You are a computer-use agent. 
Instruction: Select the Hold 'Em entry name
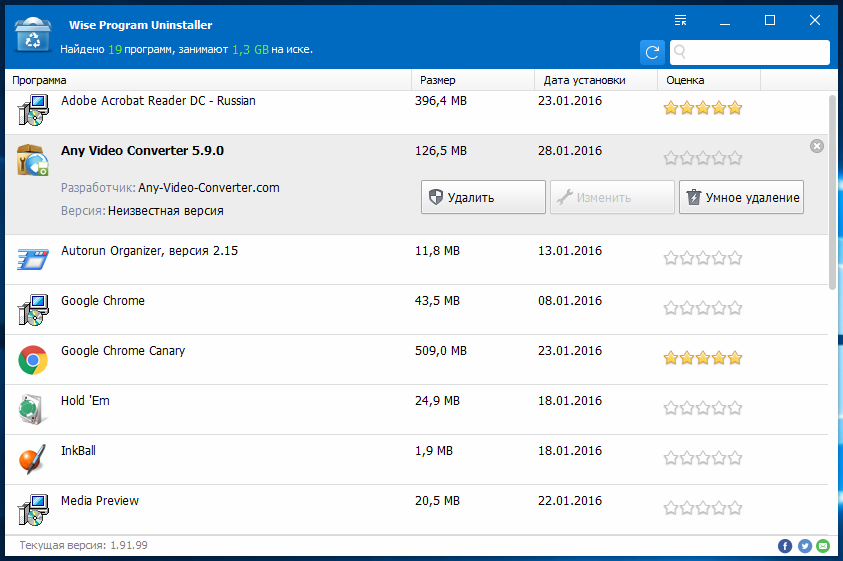tap(85, 401)
